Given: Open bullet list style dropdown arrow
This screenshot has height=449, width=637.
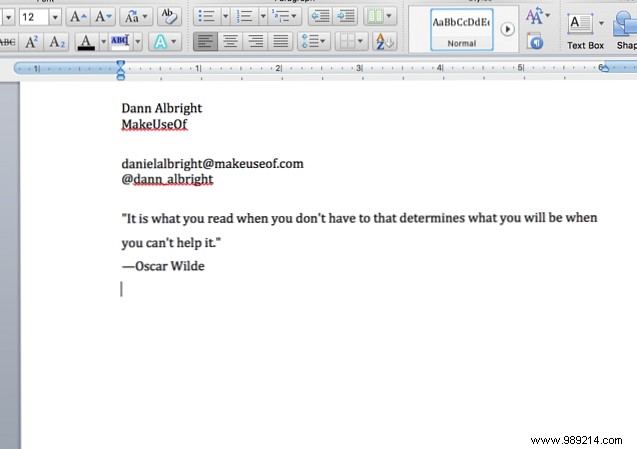Looking at the screenshot, I should [225, 17].
